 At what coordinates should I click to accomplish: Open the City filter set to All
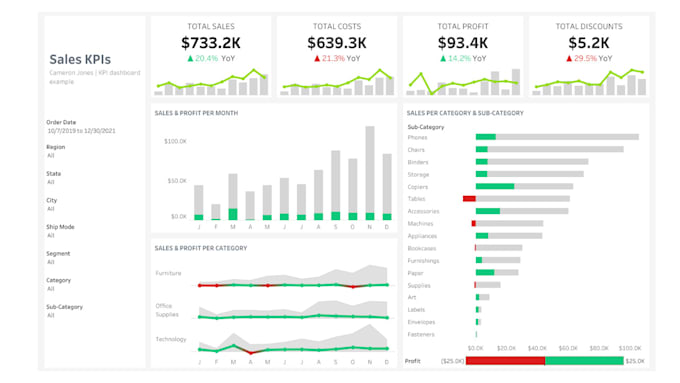[x=51, y=209]
